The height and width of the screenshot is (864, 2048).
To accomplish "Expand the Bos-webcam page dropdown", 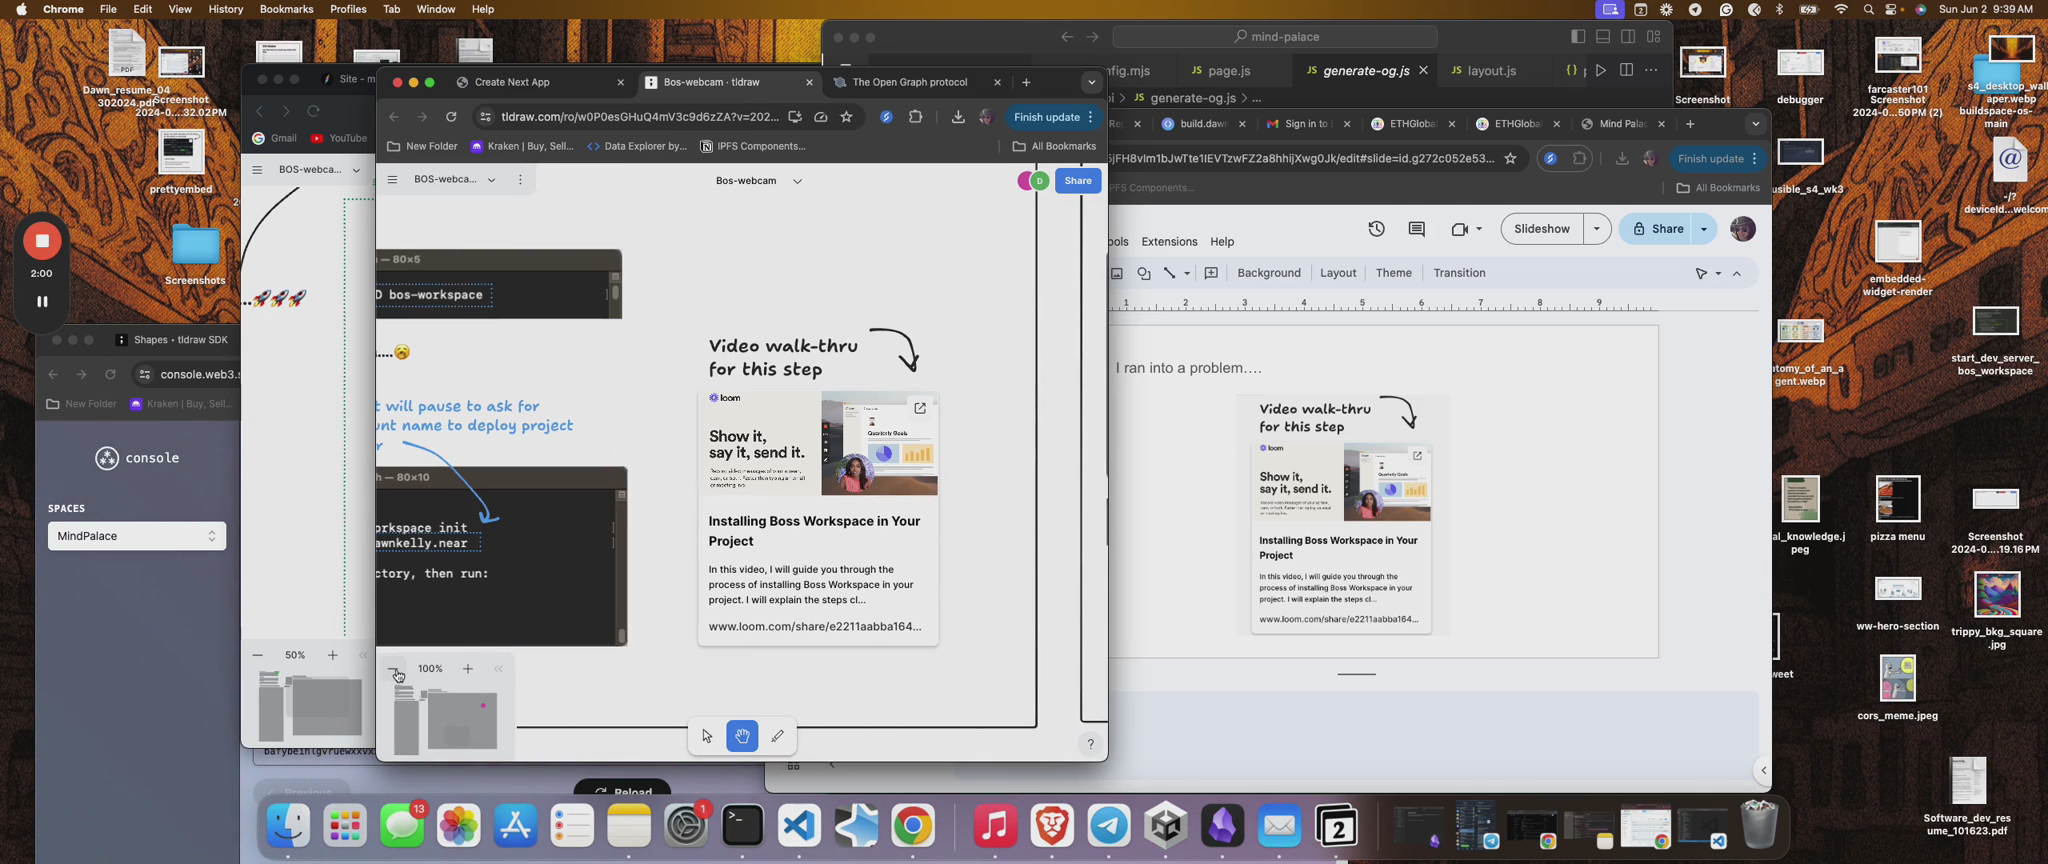I will (797, 181).
